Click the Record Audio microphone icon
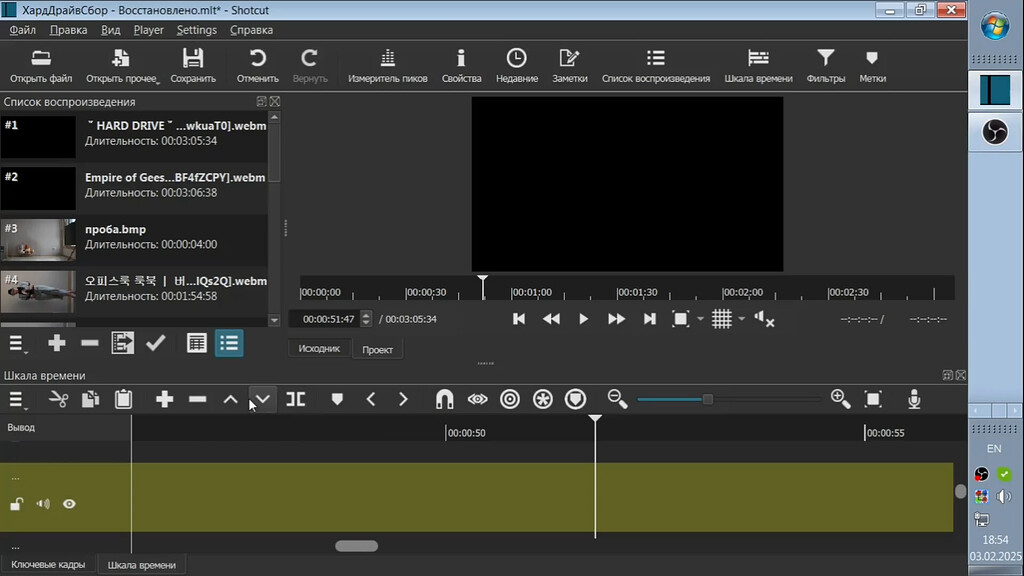The width and height of the screenshot is (1024, 576). coord(913,399)
